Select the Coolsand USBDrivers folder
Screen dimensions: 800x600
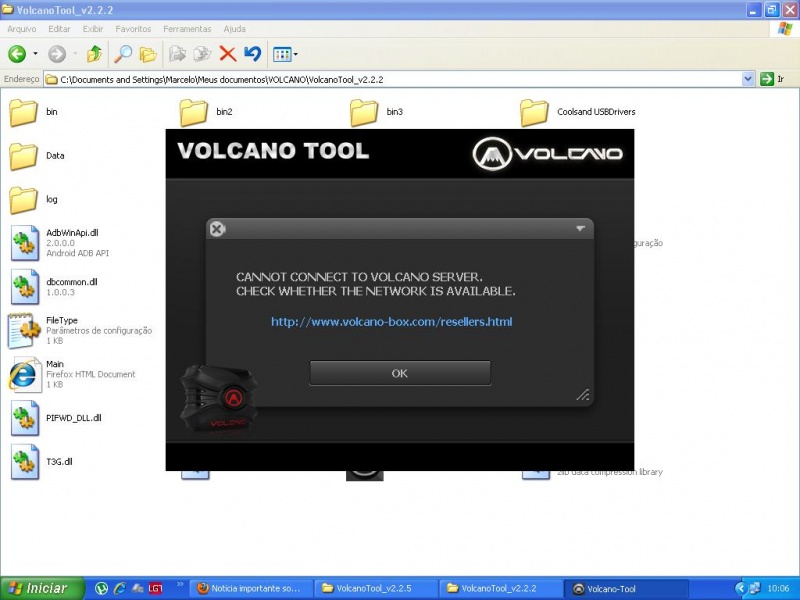(578, 112)
